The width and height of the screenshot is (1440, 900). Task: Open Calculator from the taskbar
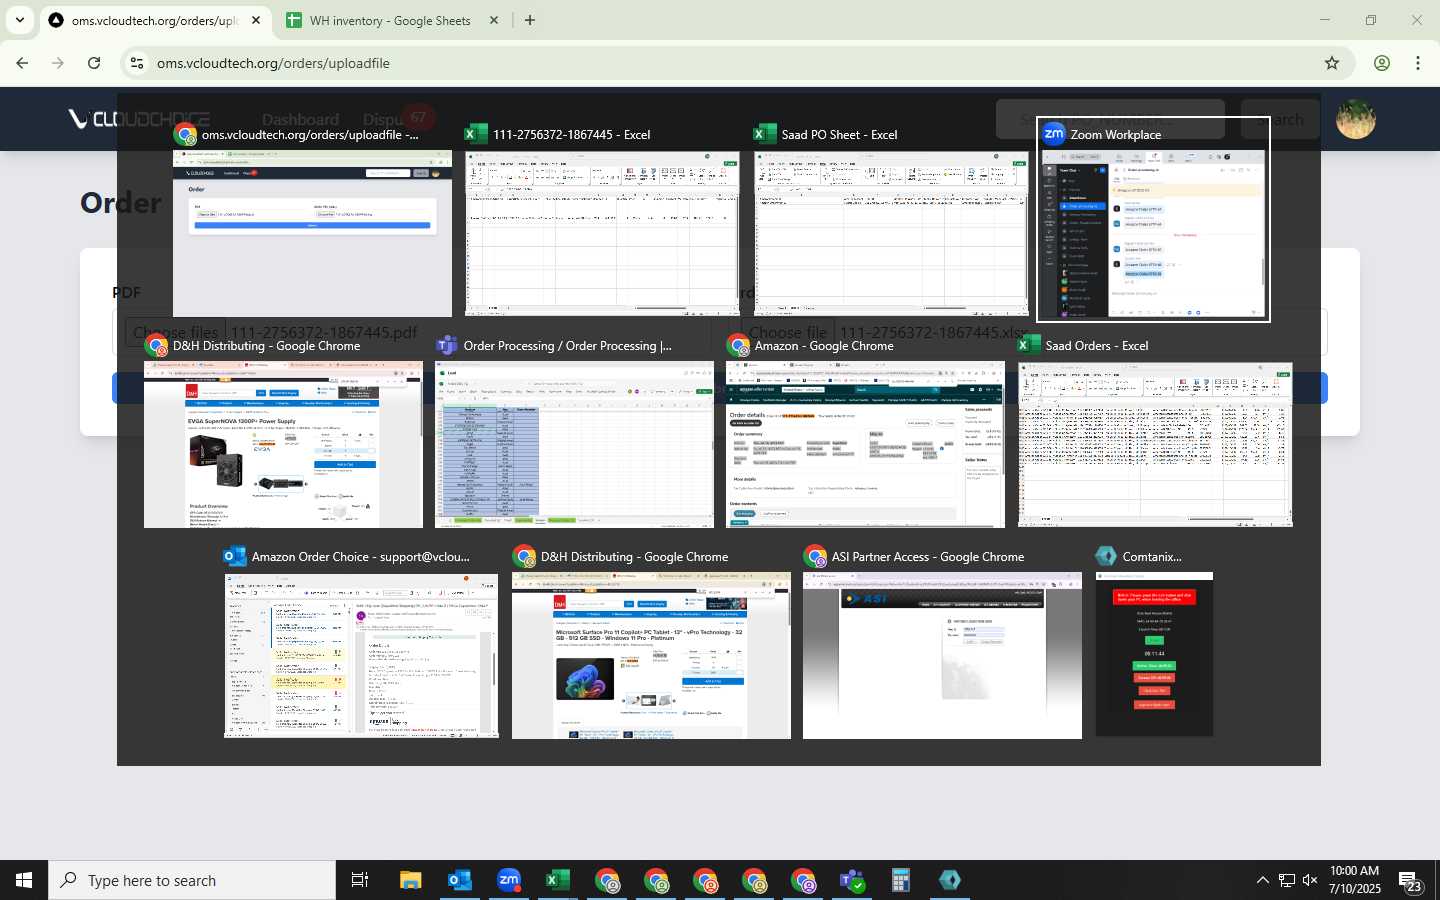[901, 880]
